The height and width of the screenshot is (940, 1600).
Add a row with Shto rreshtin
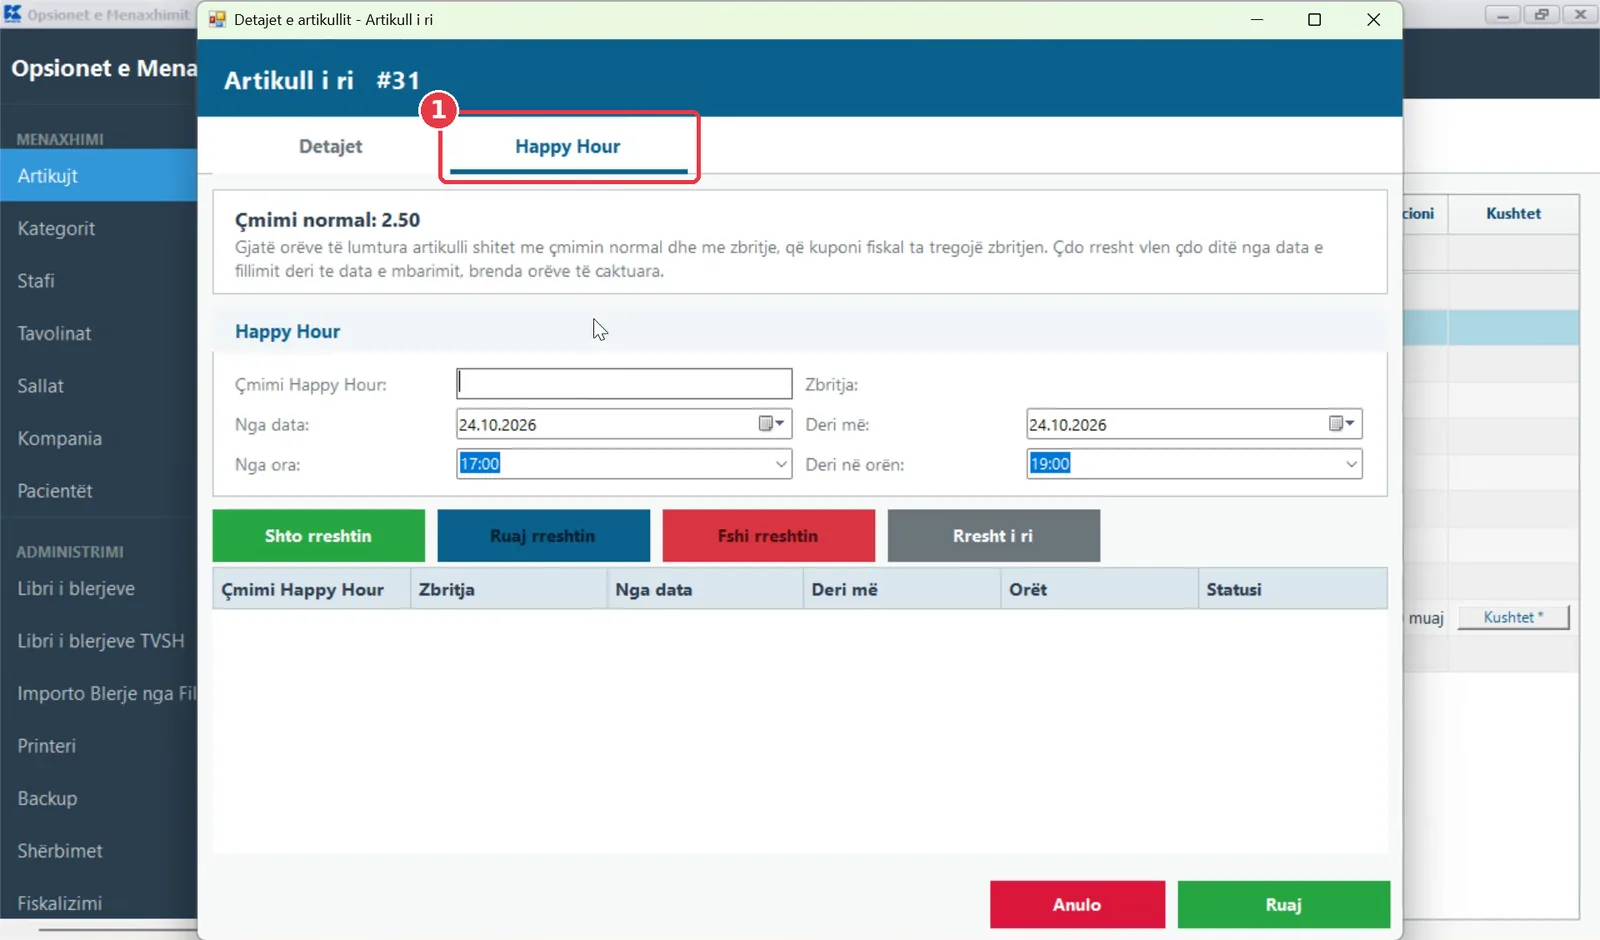click(x=318, y=536)
